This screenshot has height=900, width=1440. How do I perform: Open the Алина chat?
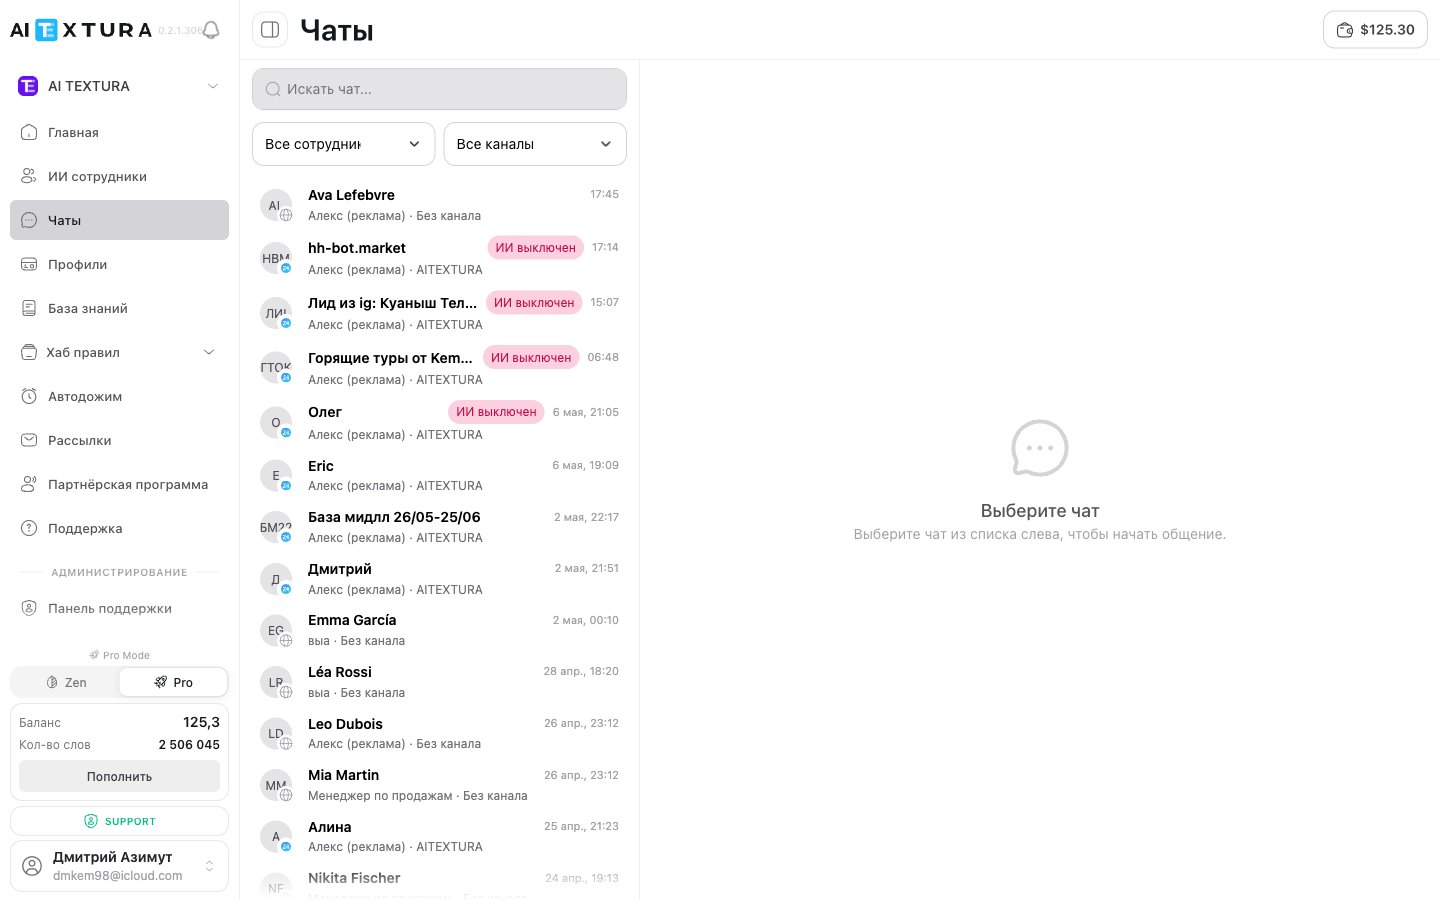pos(439,836)
